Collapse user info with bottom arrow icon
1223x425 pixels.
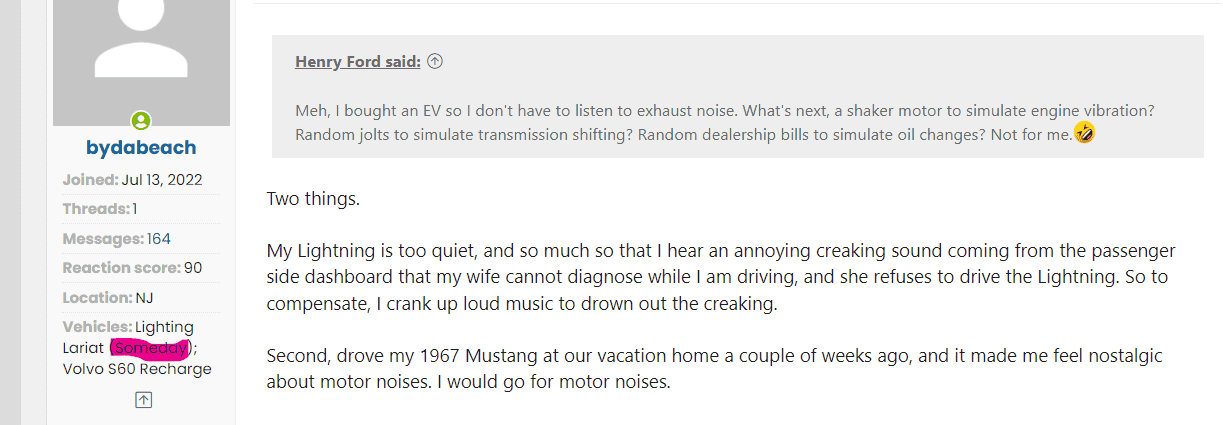(x=143, y=400)
